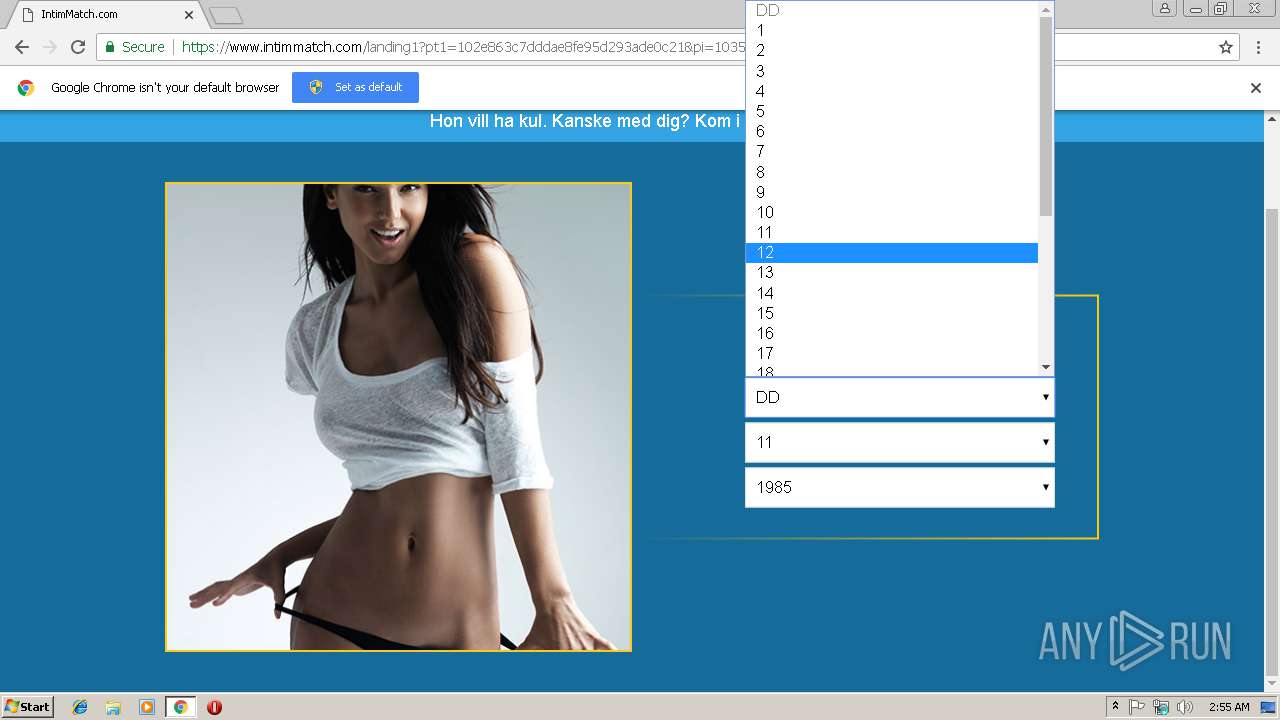Viewport: 1280px width, 720px height.
Task: View site security info via Secure padlock
Action: (x=135, y=47)
